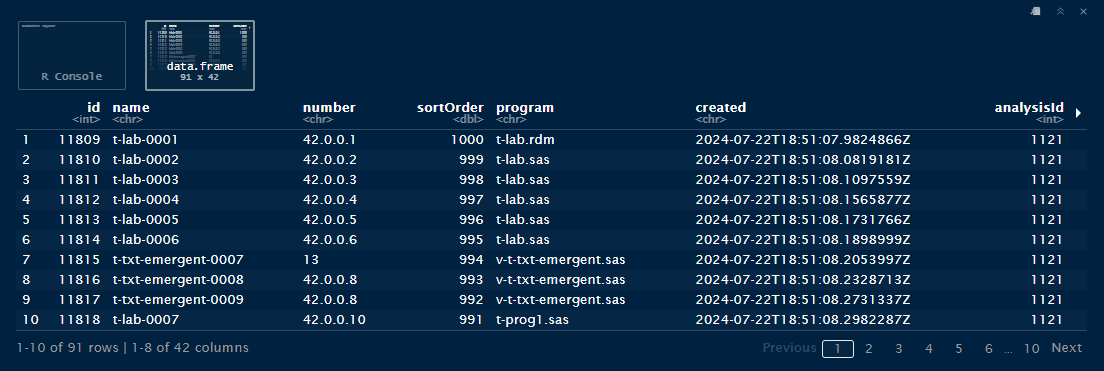
Task: Click the created column header
Action: pos(720,108)
